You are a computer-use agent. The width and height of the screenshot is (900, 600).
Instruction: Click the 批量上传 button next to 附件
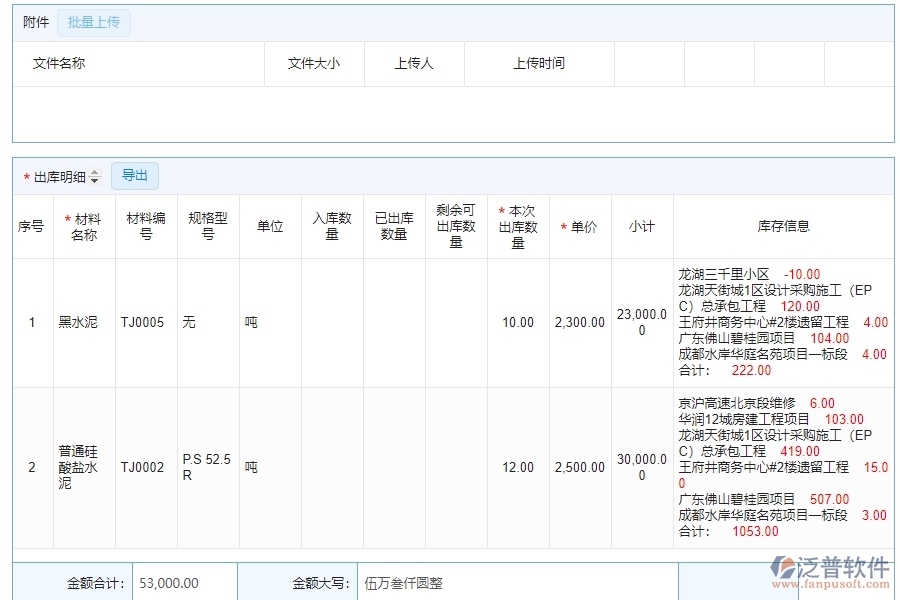94,22
